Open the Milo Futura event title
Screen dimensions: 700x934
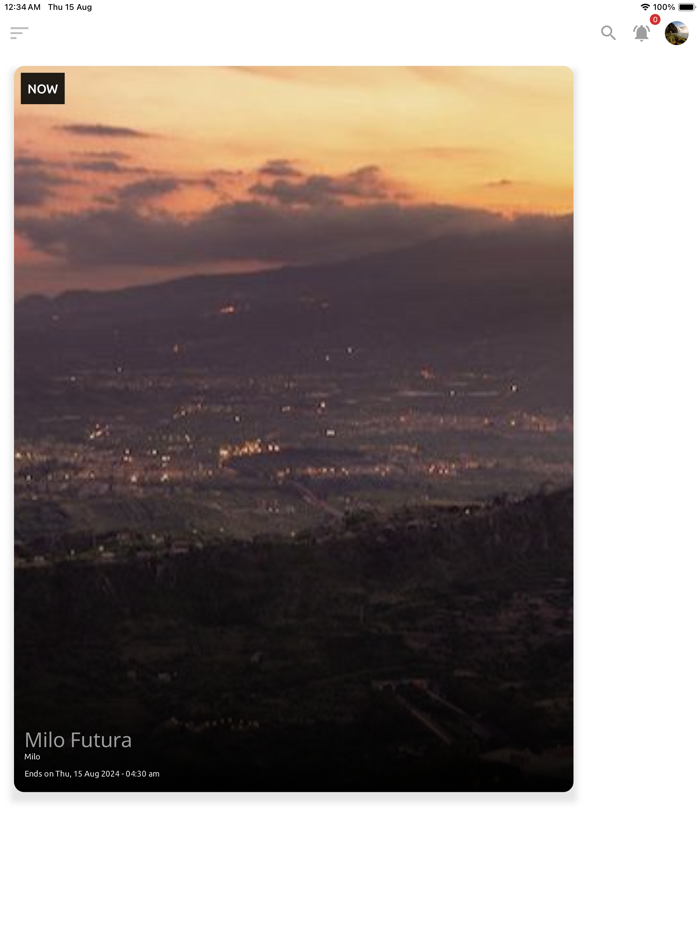point(78,740)
